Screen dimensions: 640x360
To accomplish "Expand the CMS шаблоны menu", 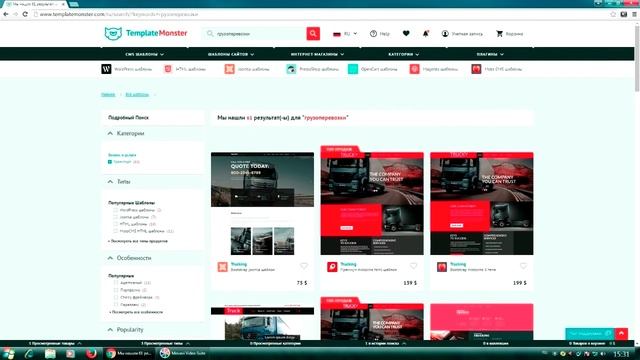I will coord(144,54).
